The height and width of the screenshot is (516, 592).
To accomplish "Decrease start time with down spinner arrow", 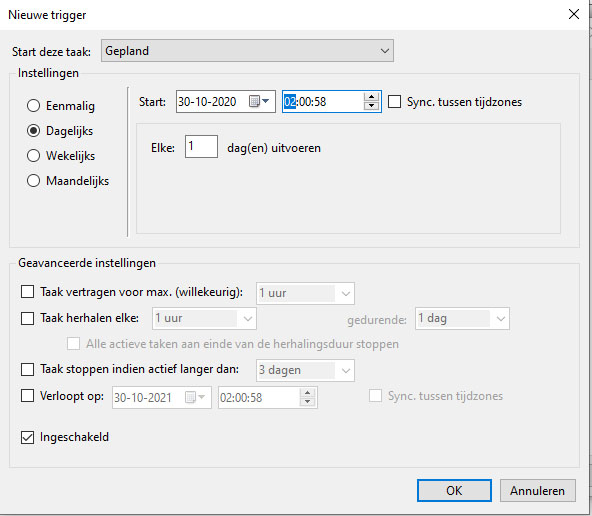I will (x=372, y=106).
